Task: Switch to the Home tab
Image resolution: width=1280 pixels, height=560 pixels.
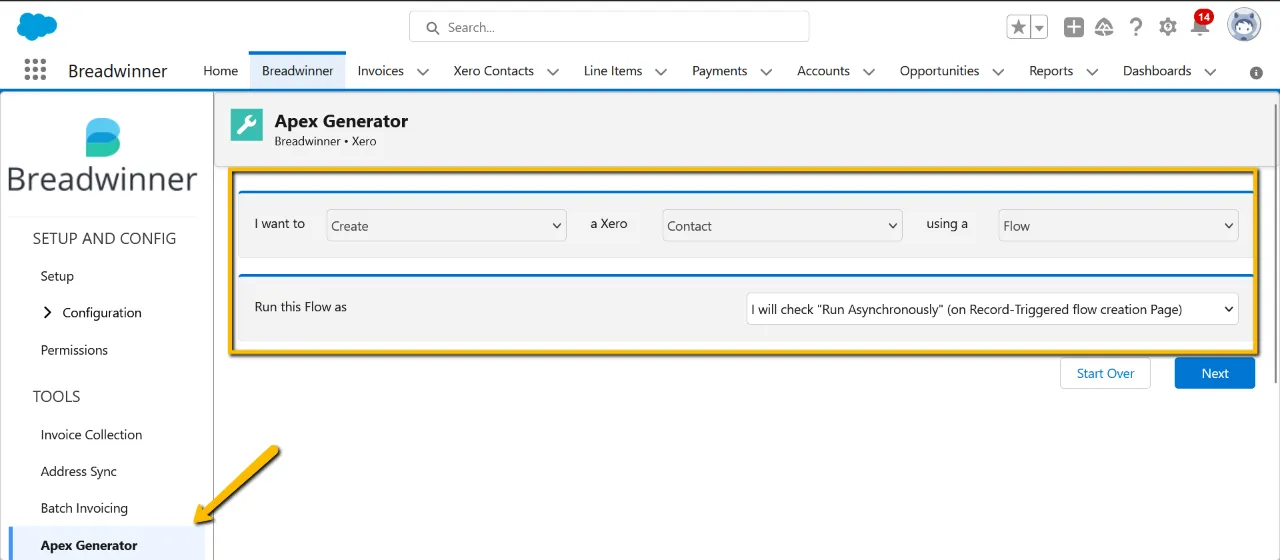Action: pyautogui.click(x=220, y=71)
